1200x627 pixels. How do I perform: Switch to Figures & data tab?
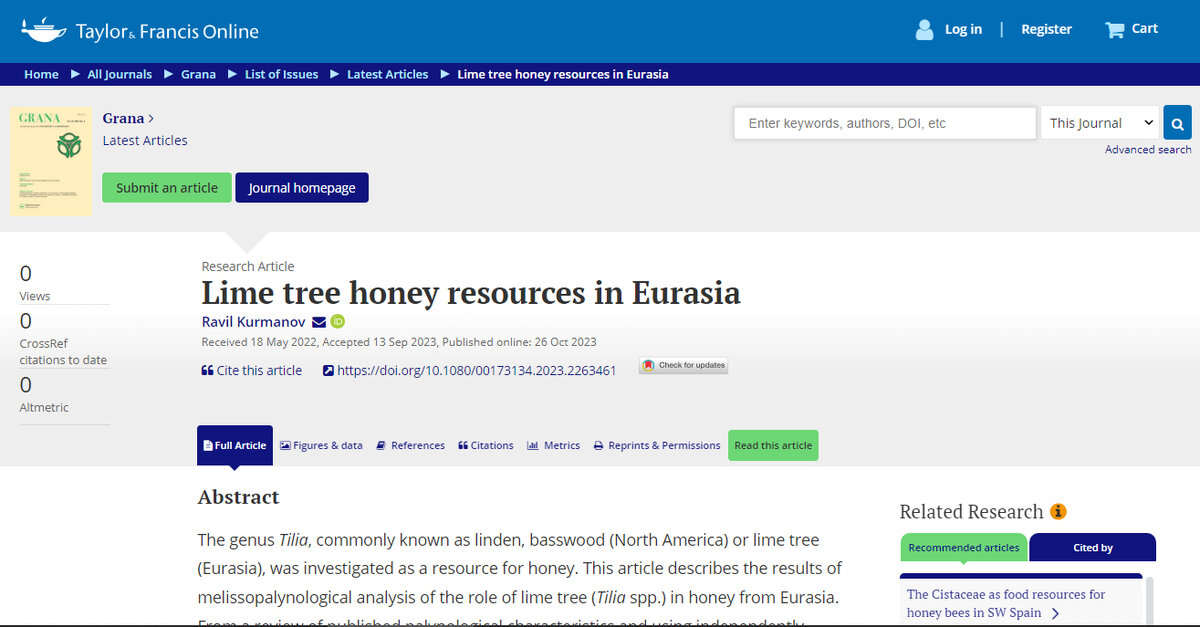tap(321, 445)
